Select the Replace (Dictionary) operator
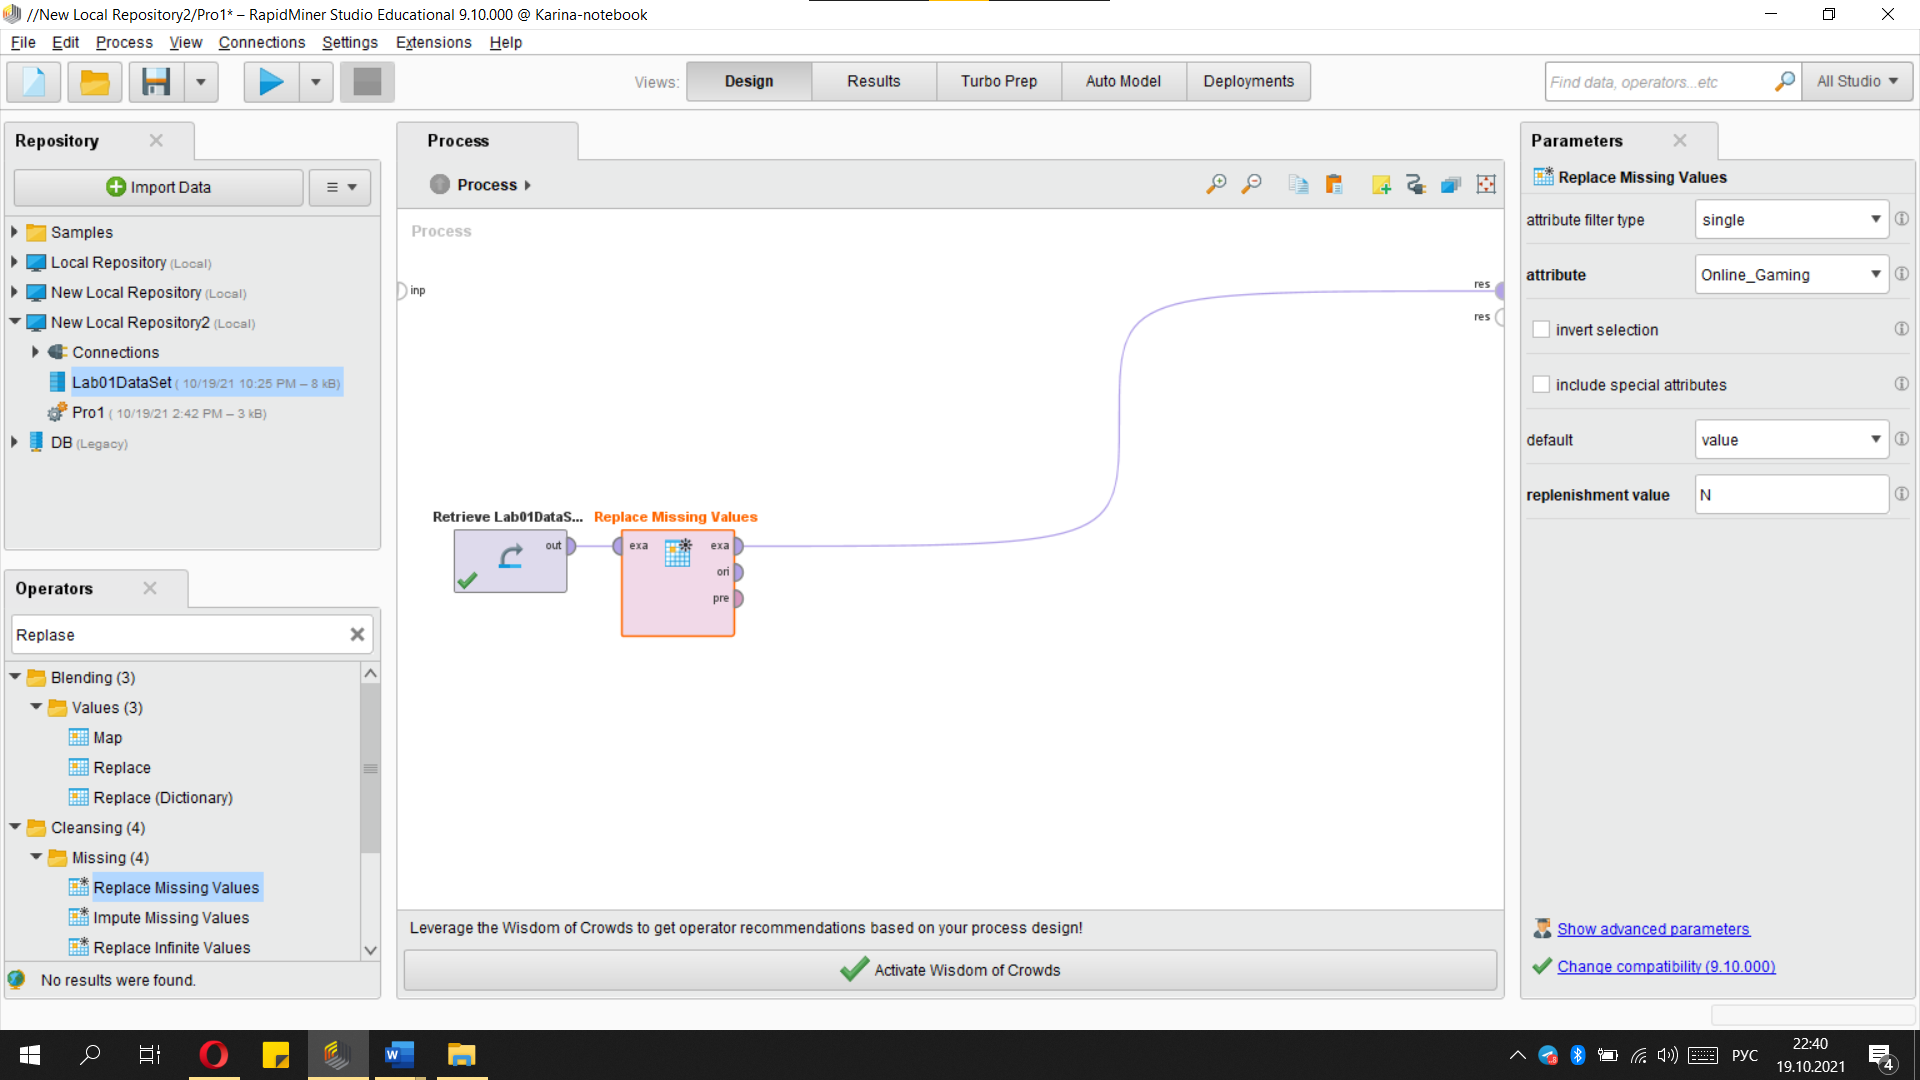This screenshot has height=1080, width=1920. pos(151,797)
